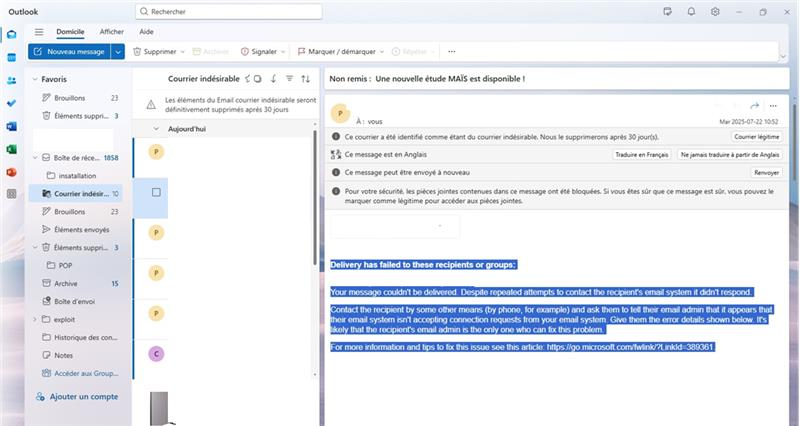Switch to the Afficher tab
Image resolution: width=800 pixels, height=426 pixels.
click(x=112, y=32)
